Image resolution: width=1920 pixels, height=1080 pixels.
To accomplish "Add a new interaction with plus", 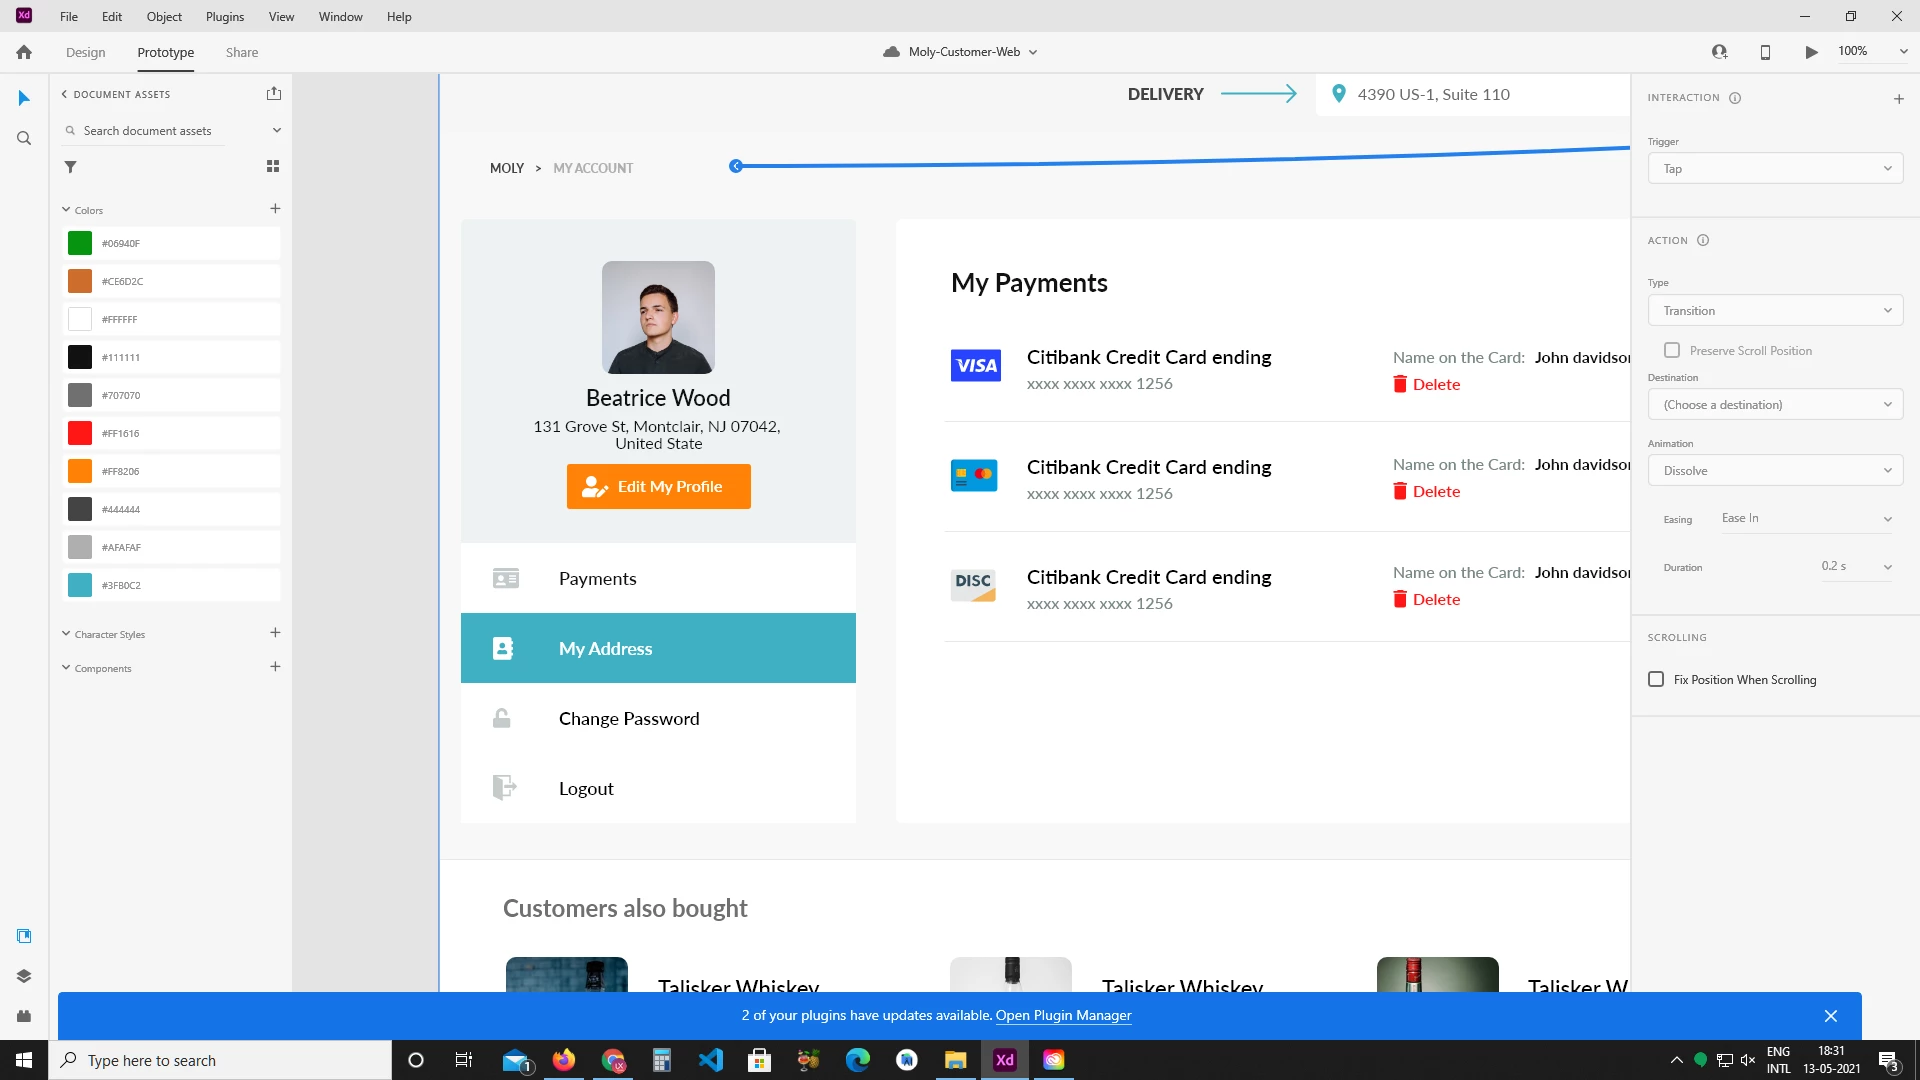I will point(1898,98).
